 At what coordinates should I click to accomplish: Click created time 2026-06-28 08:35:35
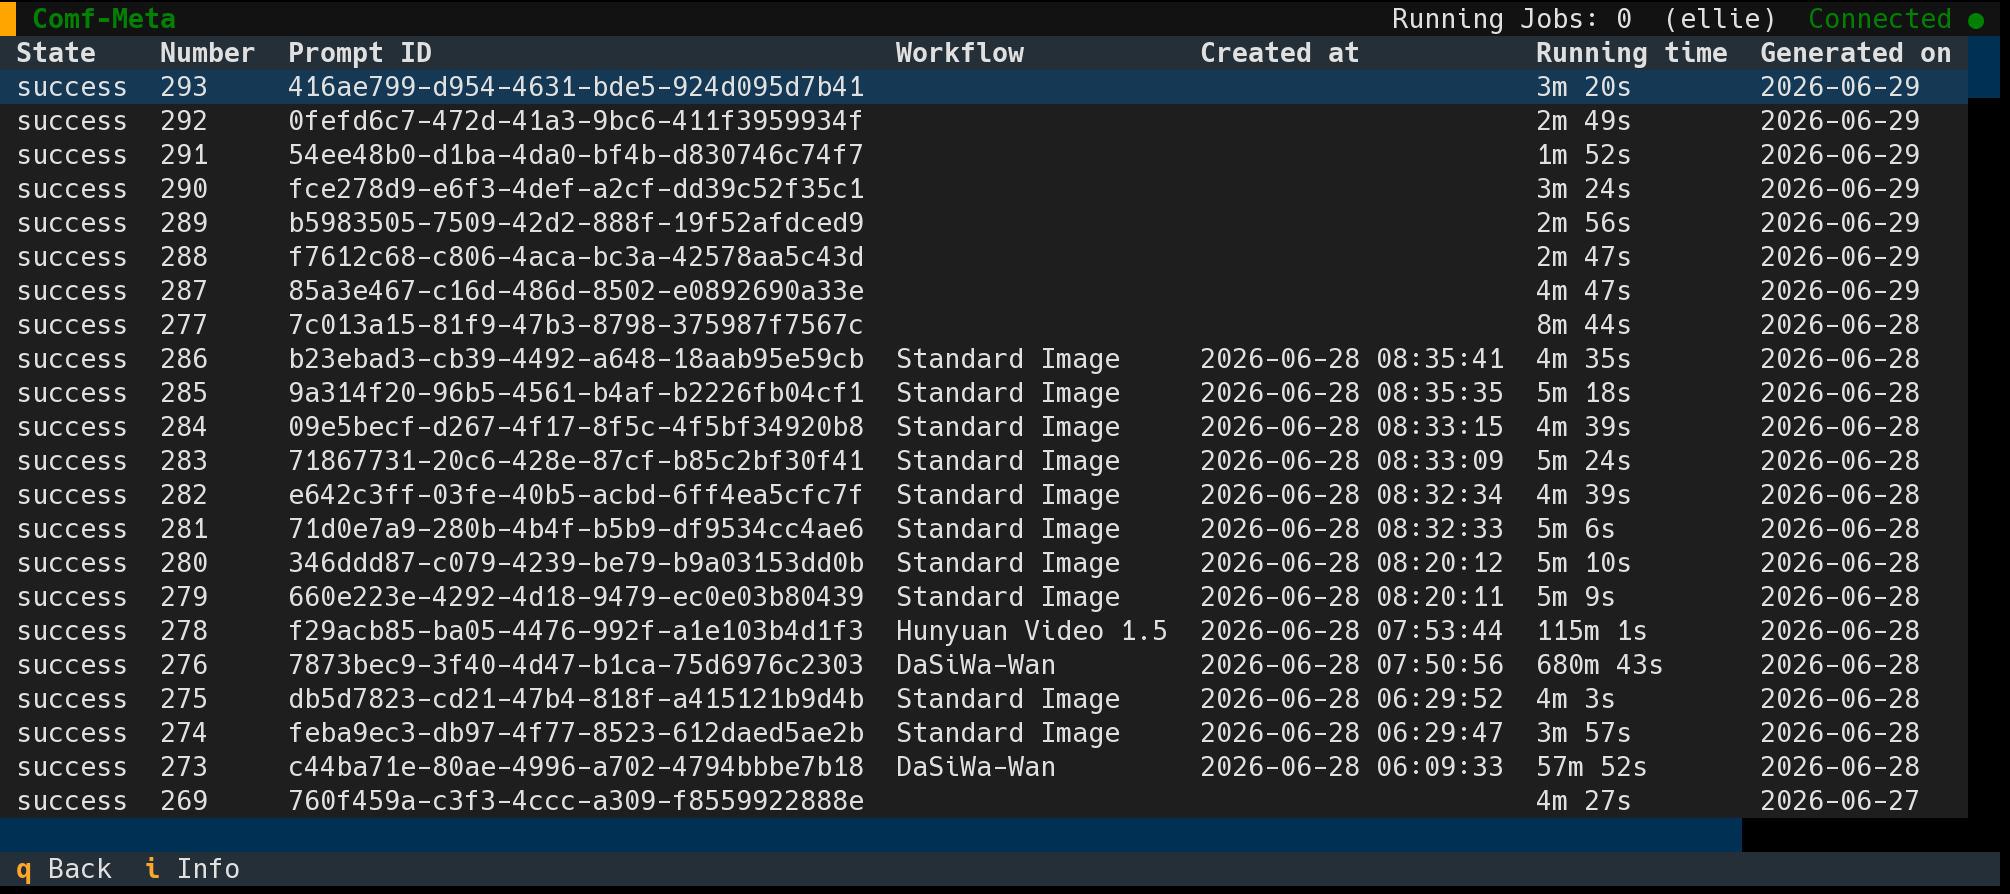1352,393
